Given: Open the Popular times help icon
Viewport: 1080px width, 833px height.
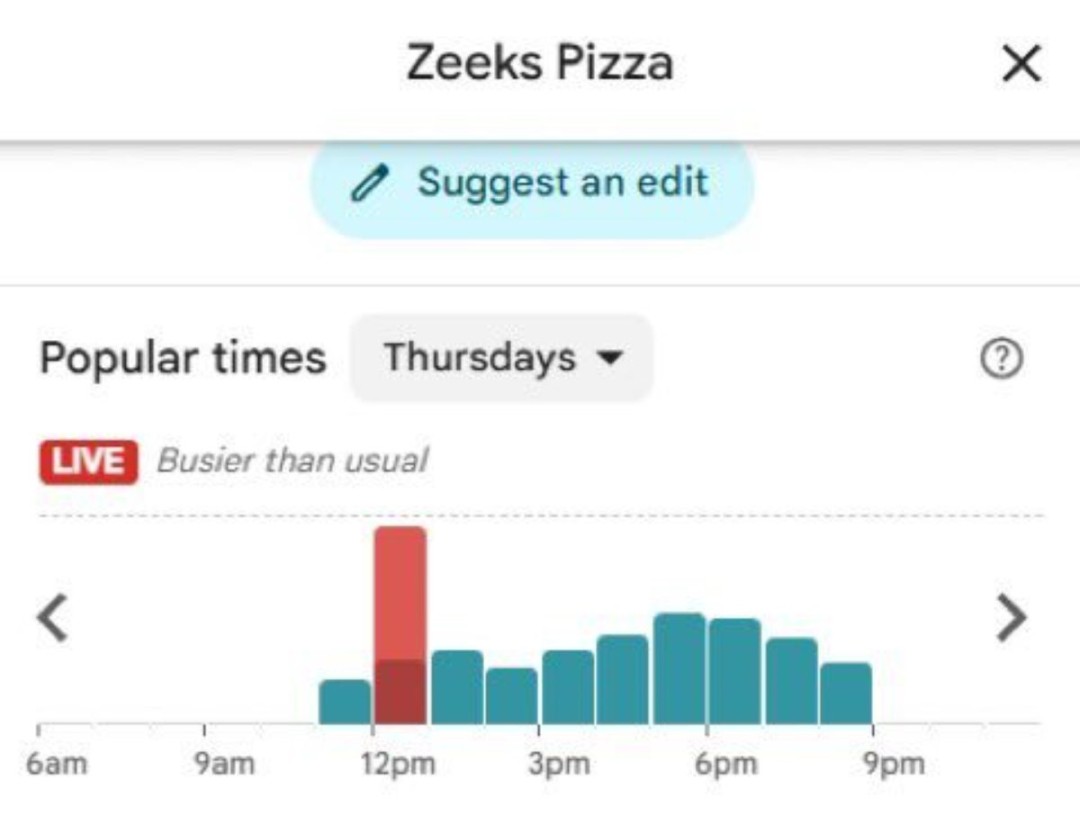Looking at the screenshot, I should [1002, 359].
